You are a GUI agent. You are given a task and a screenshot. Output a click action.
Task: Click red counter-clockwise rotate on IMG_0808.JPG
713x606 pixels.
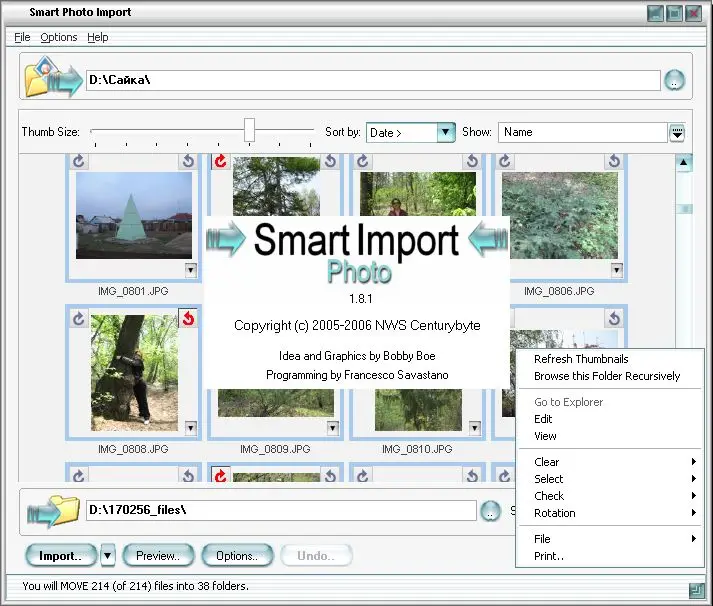[188, 319]
